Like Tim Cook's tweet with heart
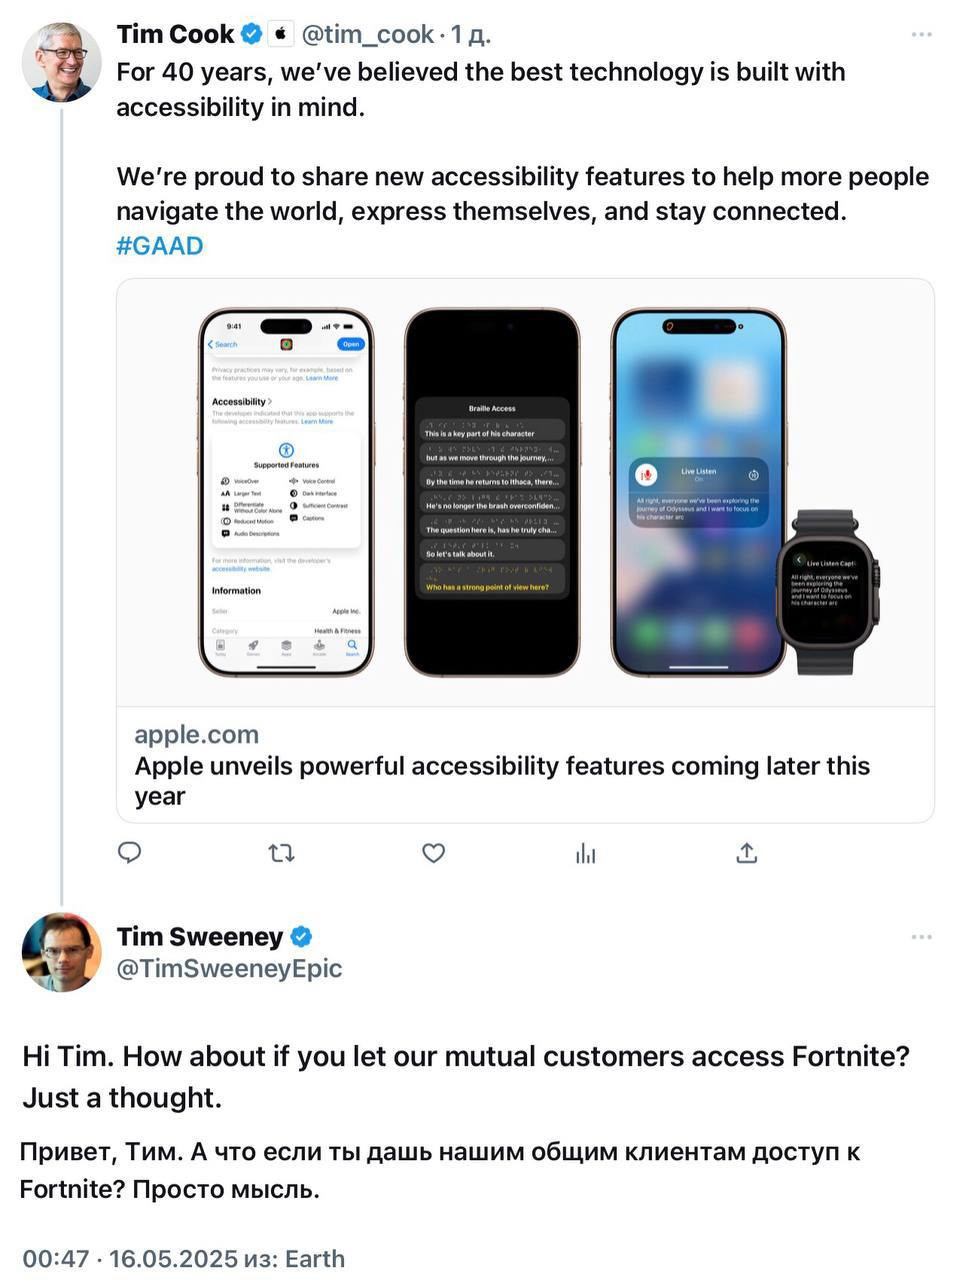Screen dimensions: 966x1280 (x=433, y=853)
